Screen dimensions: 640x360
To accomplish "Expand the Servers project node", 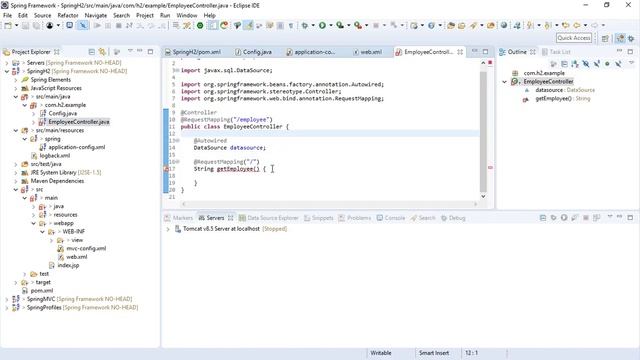I will [7, 63].
